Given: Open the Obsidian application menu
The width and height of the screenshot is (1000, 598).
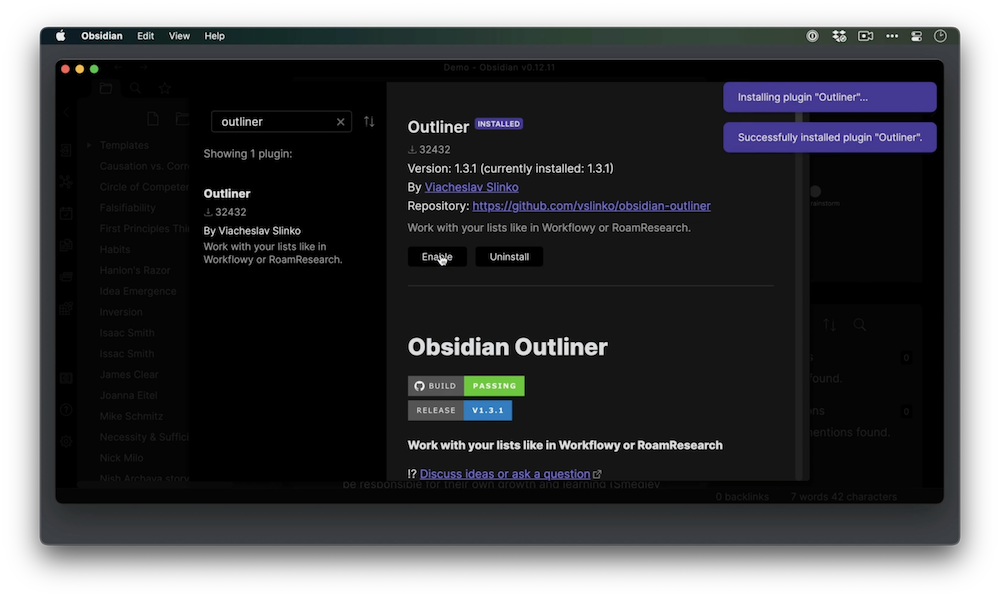Looking at the screenshot, I should pyautogui.click(x=101, y=36).
